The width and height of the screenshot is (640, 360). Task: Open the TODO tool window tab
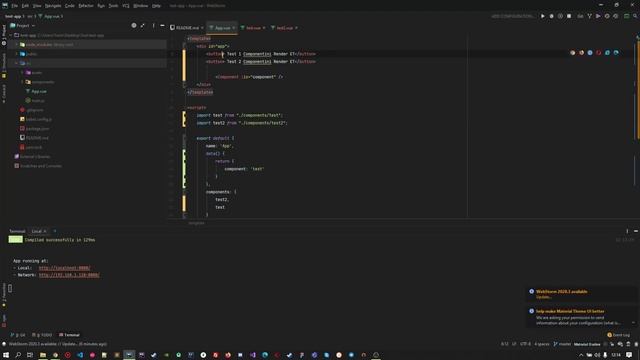click(x=42, y=335)
